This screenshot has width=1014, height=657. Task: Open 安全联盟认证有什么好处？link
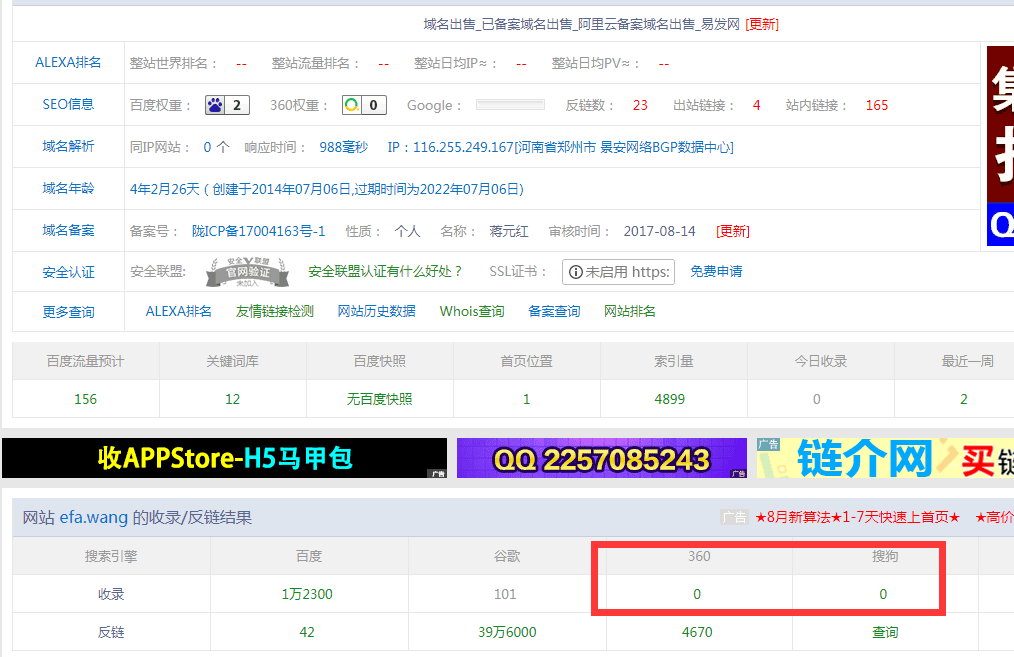386,271
